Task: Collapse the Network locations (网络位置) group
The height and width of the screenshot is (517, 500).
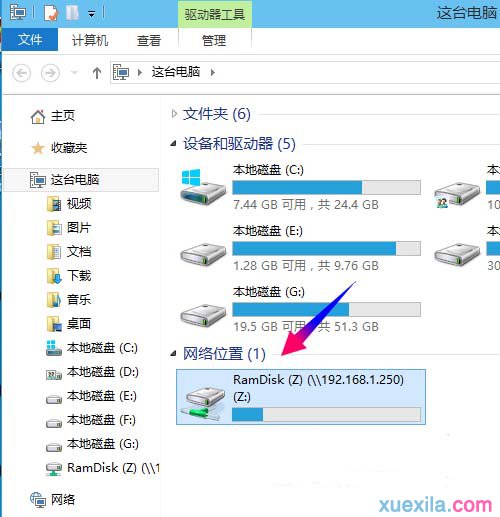Action: (x=173, y=354)
